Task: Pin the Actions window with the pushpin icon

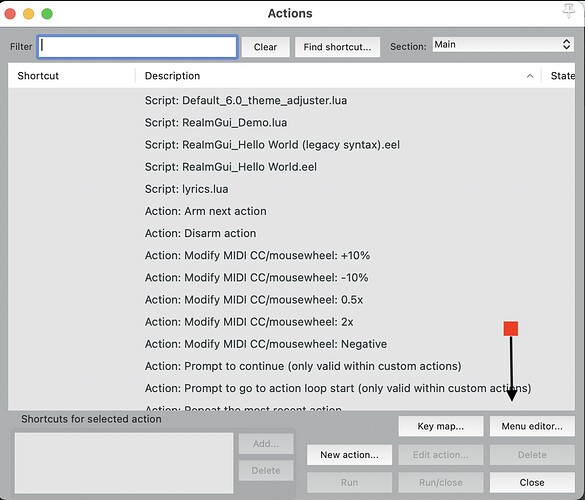Action: 569,11
